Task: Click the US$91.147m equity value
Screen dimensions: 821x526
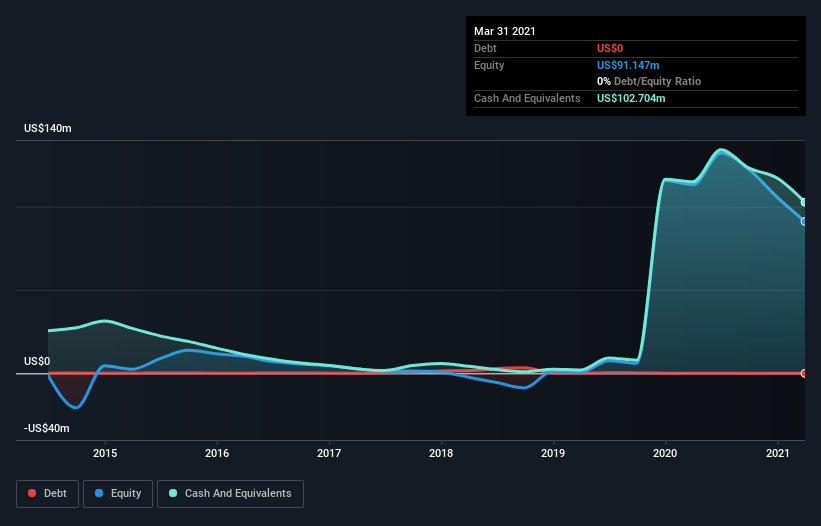Action: click(628, 65)
